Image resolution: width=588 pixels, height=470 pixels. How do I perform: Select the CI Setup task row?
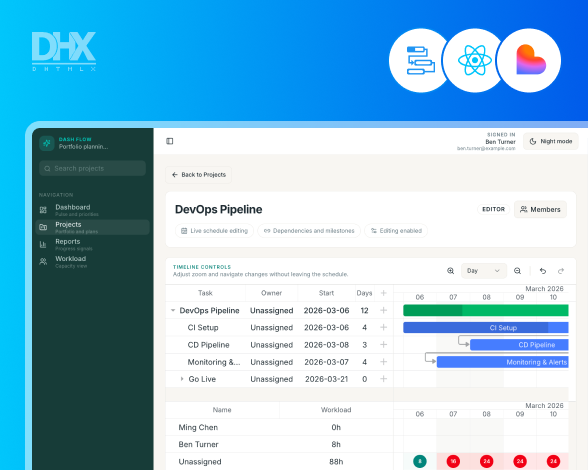click(279, 327)
